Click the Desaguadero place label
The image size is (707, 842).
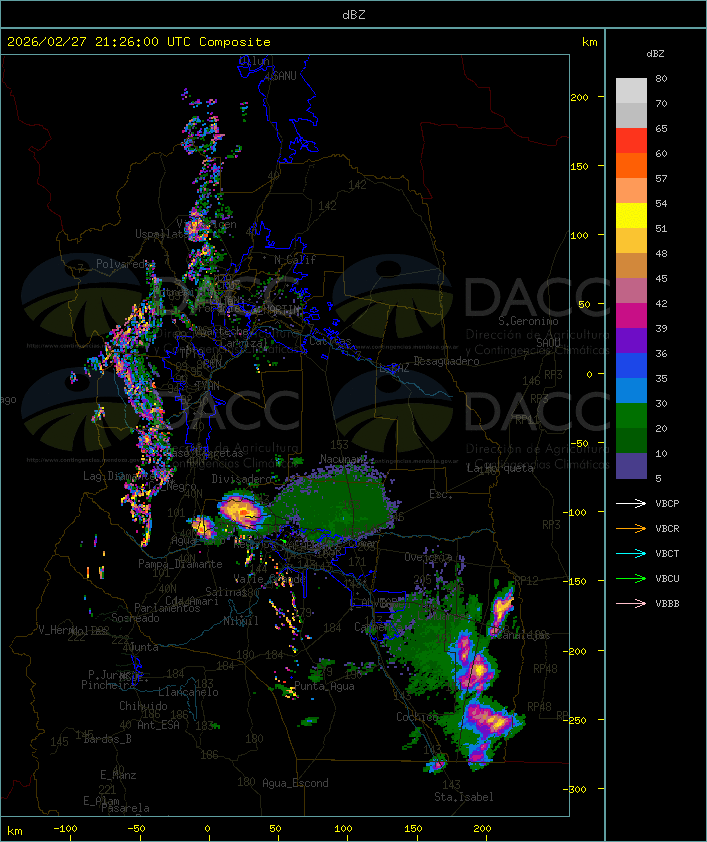pyautogui.click(x=446, y=361)
